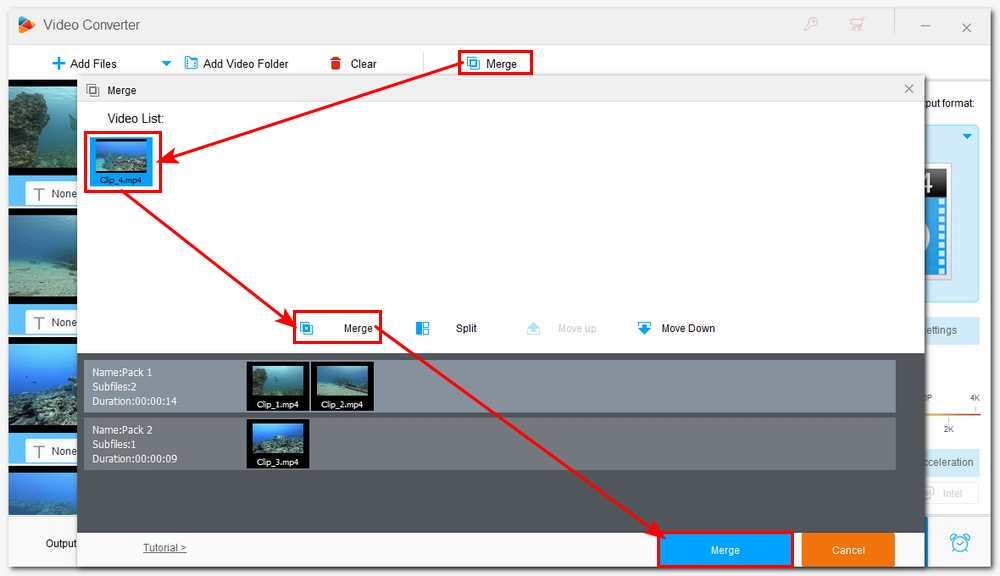Open Merge from the main toolbar
This screenshot has width=1000, height=576.
point(494,63)
